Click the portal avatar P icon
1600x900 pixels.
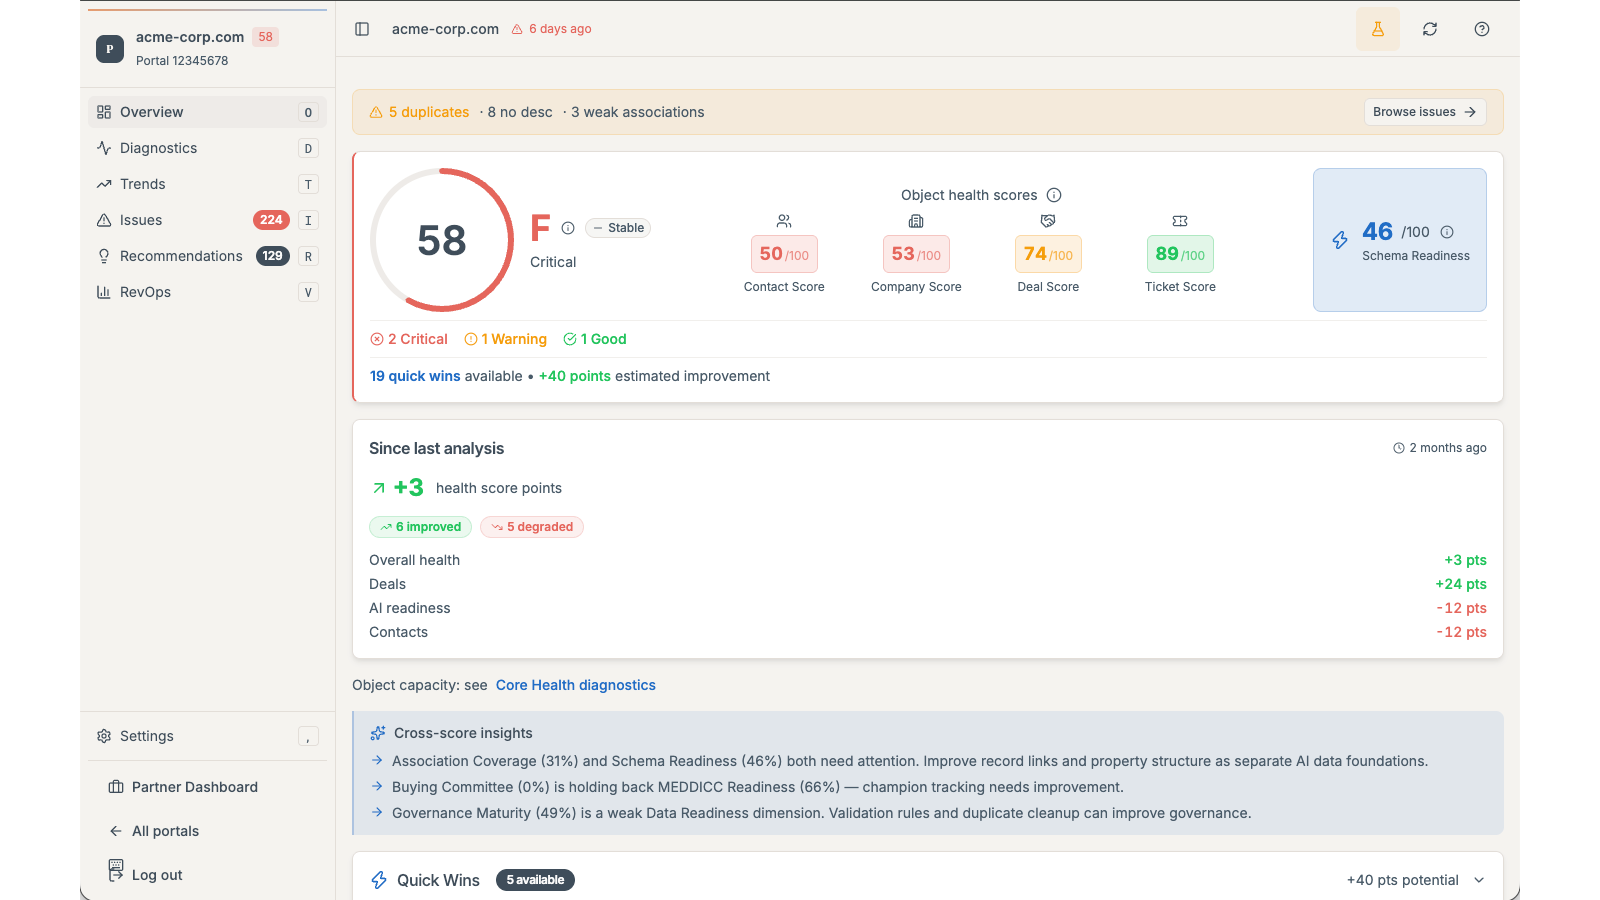pyautogui.click(x=110, y=48)
